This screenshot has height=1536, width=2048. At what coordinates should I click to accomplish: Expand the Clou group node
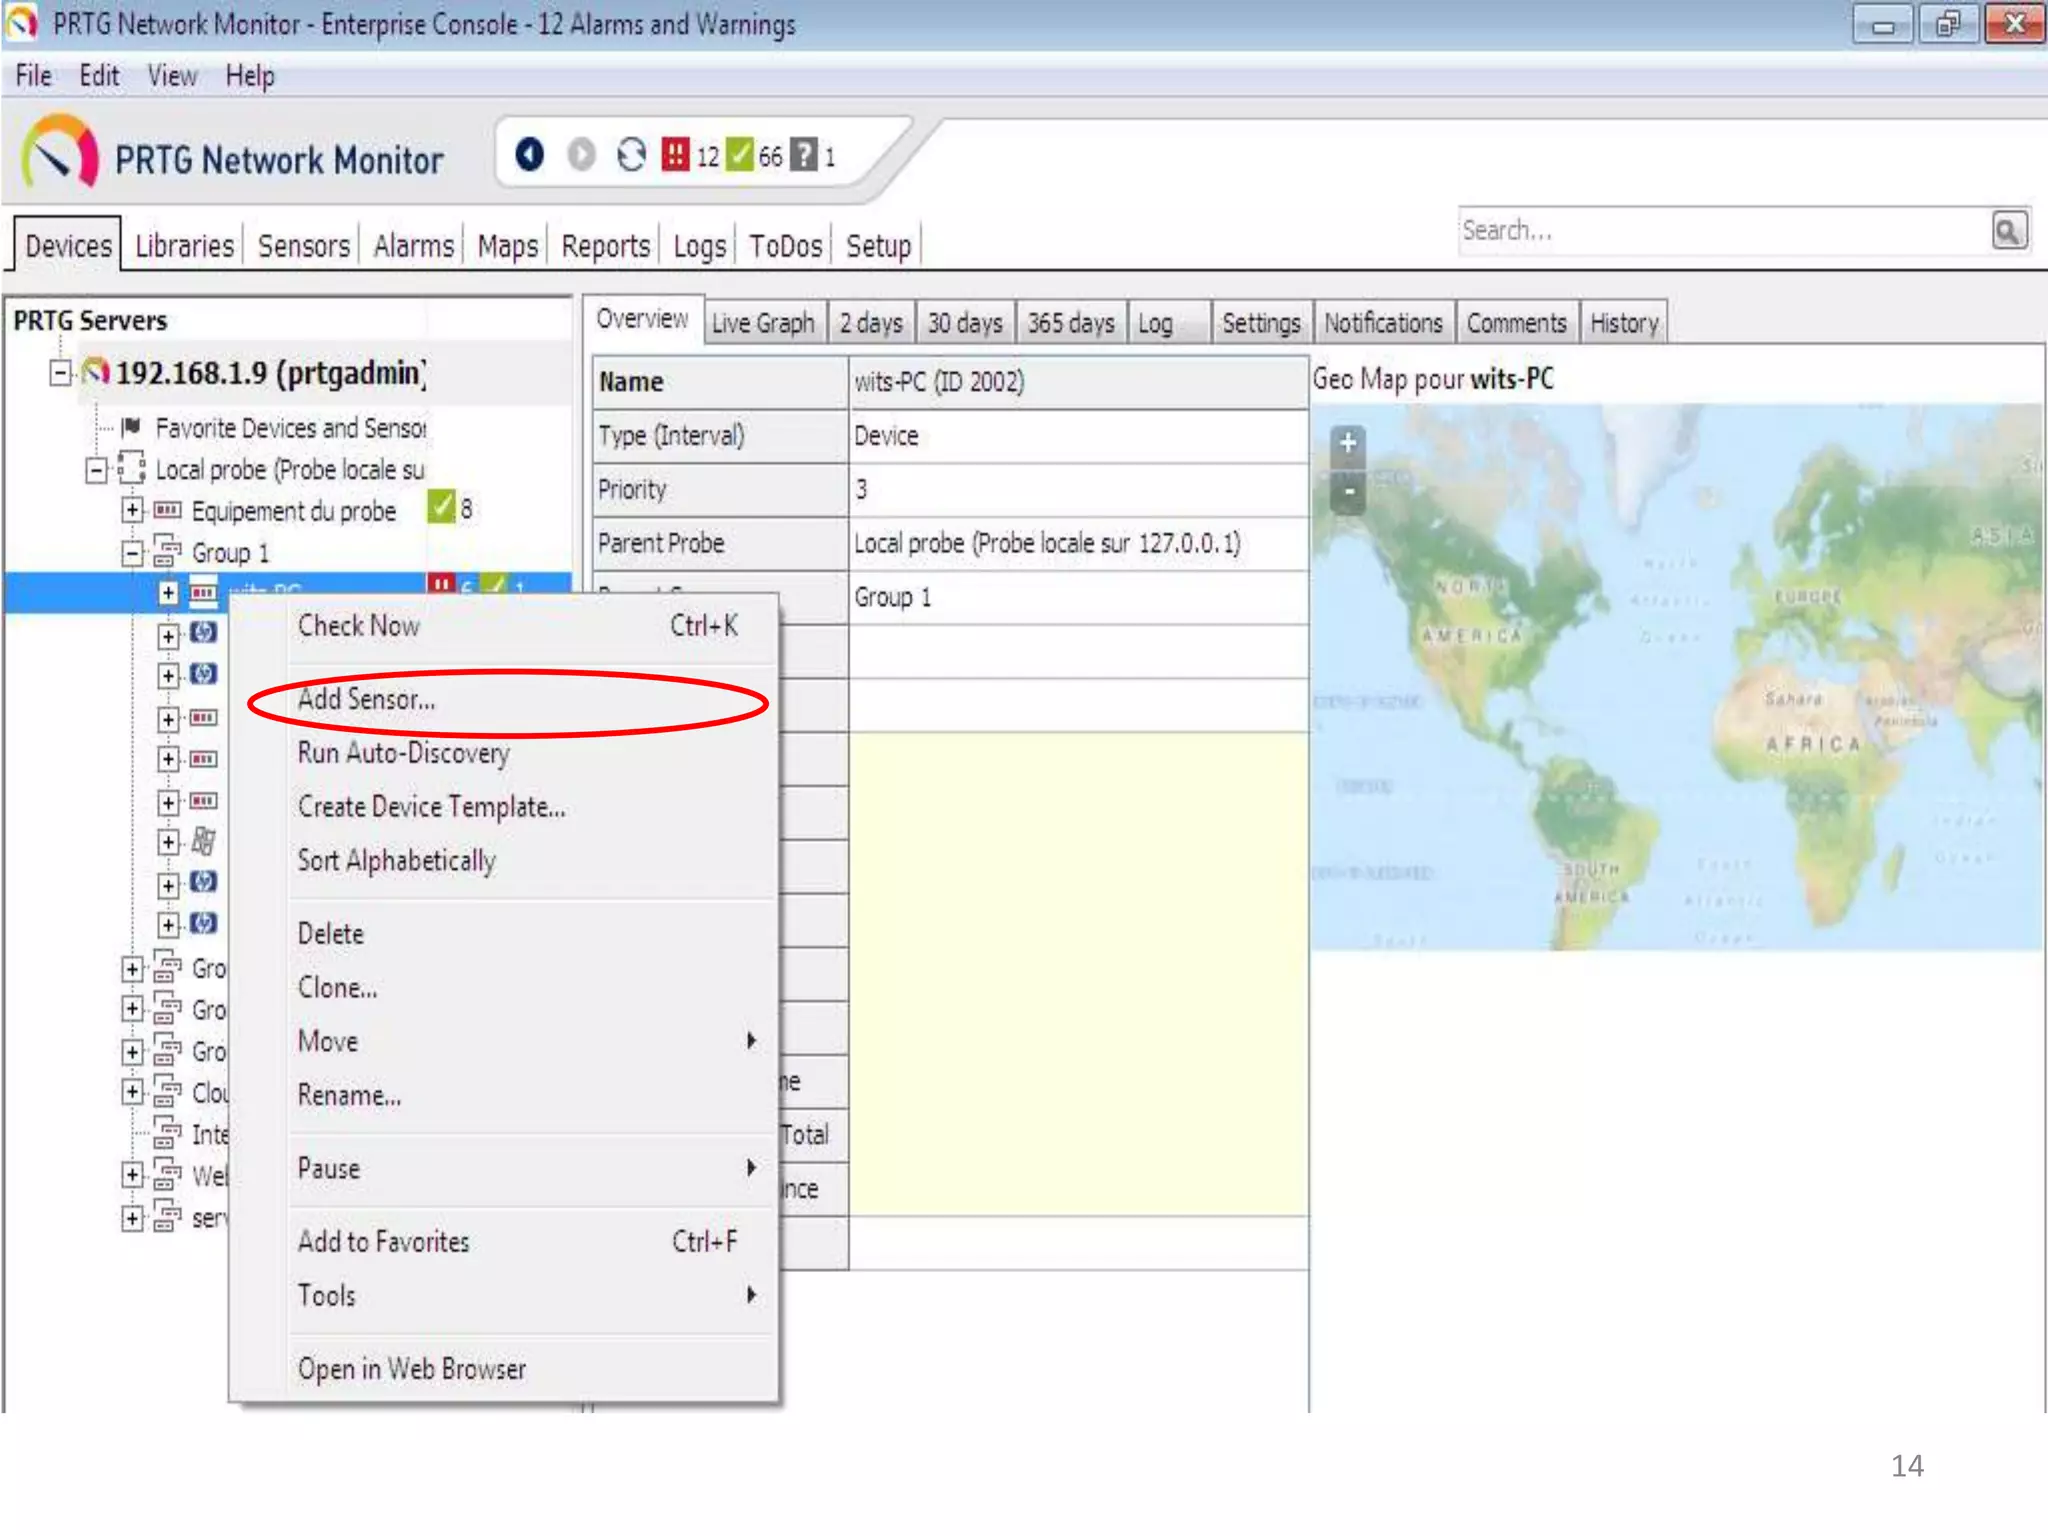coord(132,1091)
